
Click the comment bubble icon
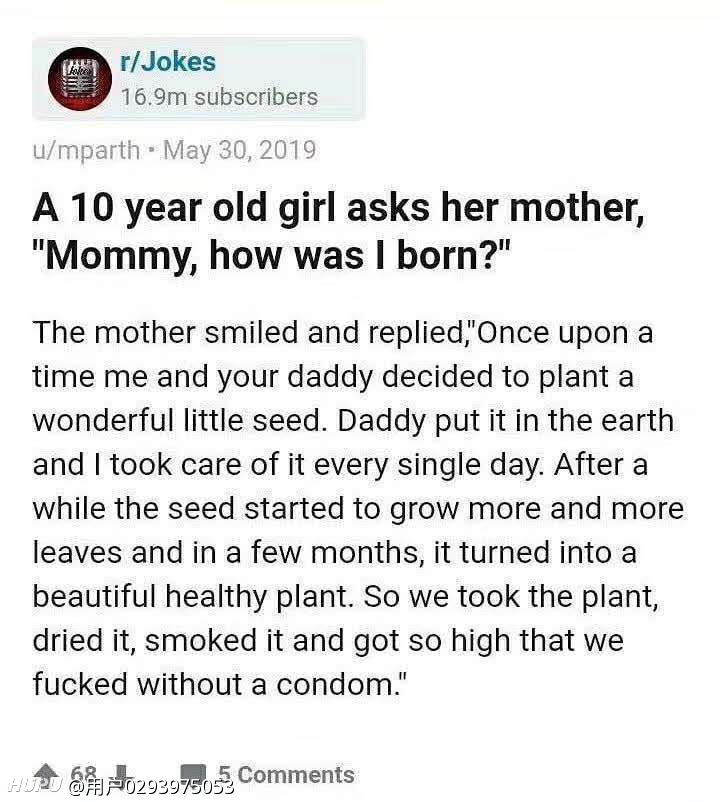click(x=193, y=773)
